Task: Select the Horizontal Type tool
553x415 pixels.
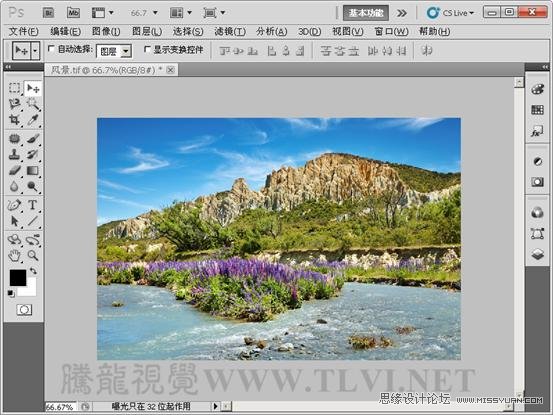Action: tap(32, 205)
